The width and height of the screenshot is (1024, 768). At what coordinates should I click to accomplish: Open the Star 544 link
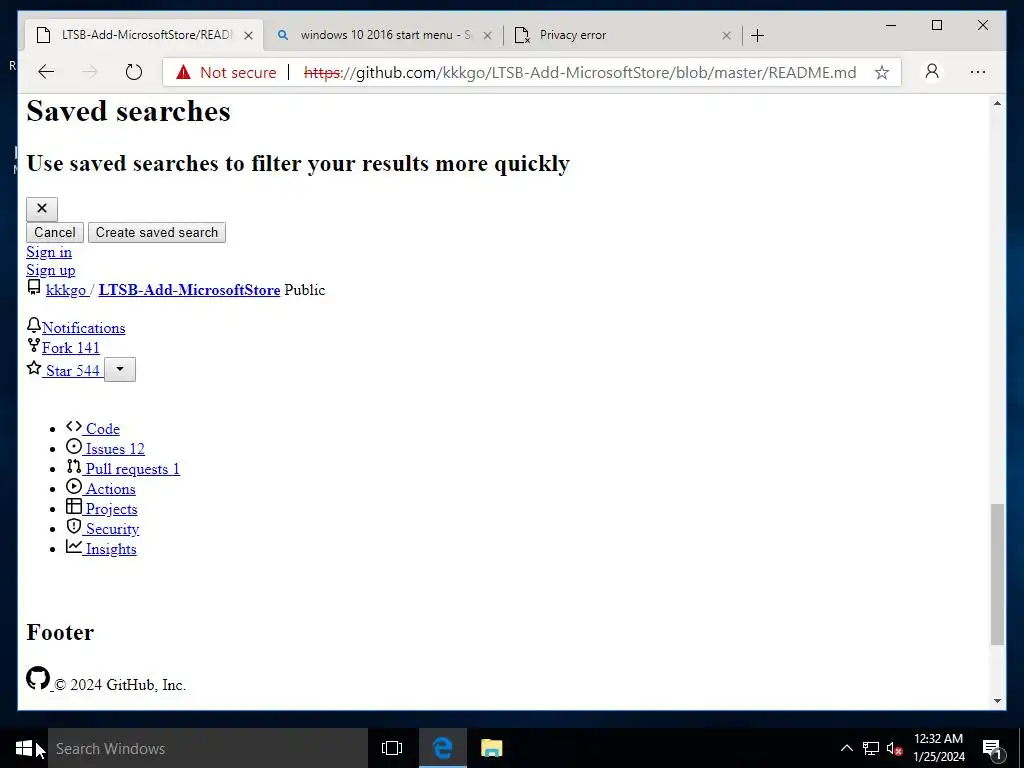coord(72,371)
